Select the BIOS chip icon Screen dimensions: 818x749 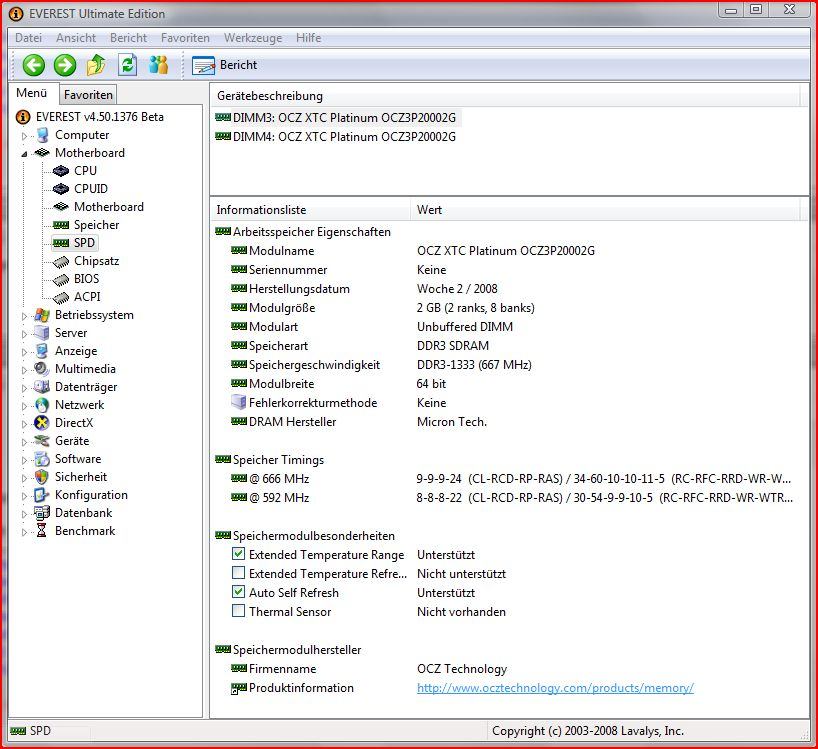coord(61,279)
